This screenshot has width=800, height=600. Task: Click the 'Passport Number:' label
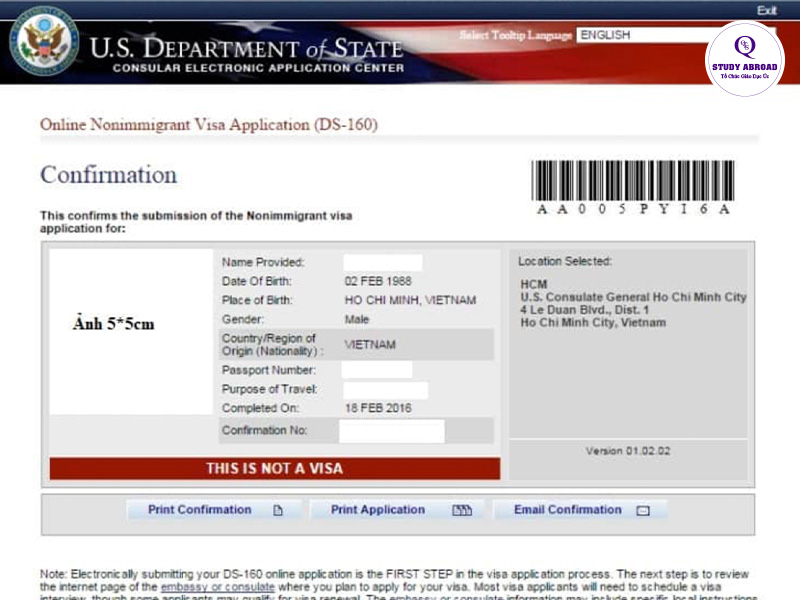tap(268, 370)
